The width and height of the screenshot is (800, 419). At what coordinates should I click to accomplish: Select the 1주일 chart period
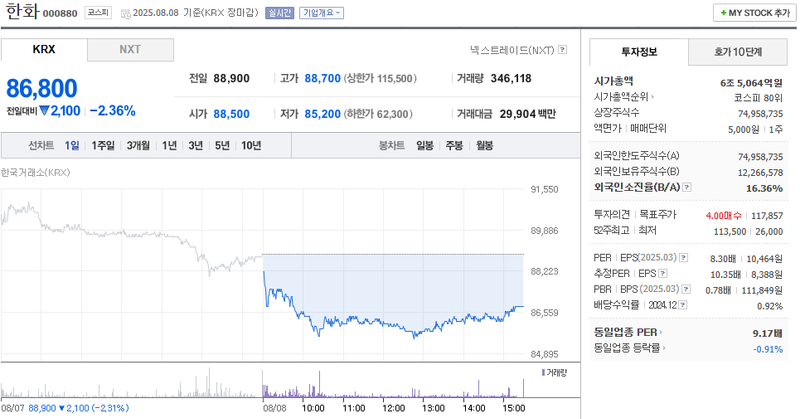tap(103, 145)
